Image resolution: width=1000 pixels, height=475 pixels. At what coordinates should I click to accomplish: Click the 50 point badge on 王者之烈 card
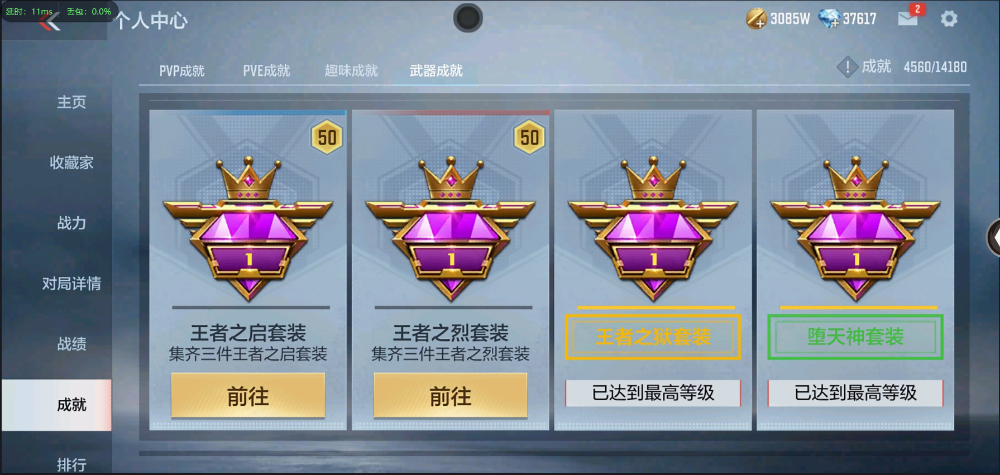tap(529, 137)
